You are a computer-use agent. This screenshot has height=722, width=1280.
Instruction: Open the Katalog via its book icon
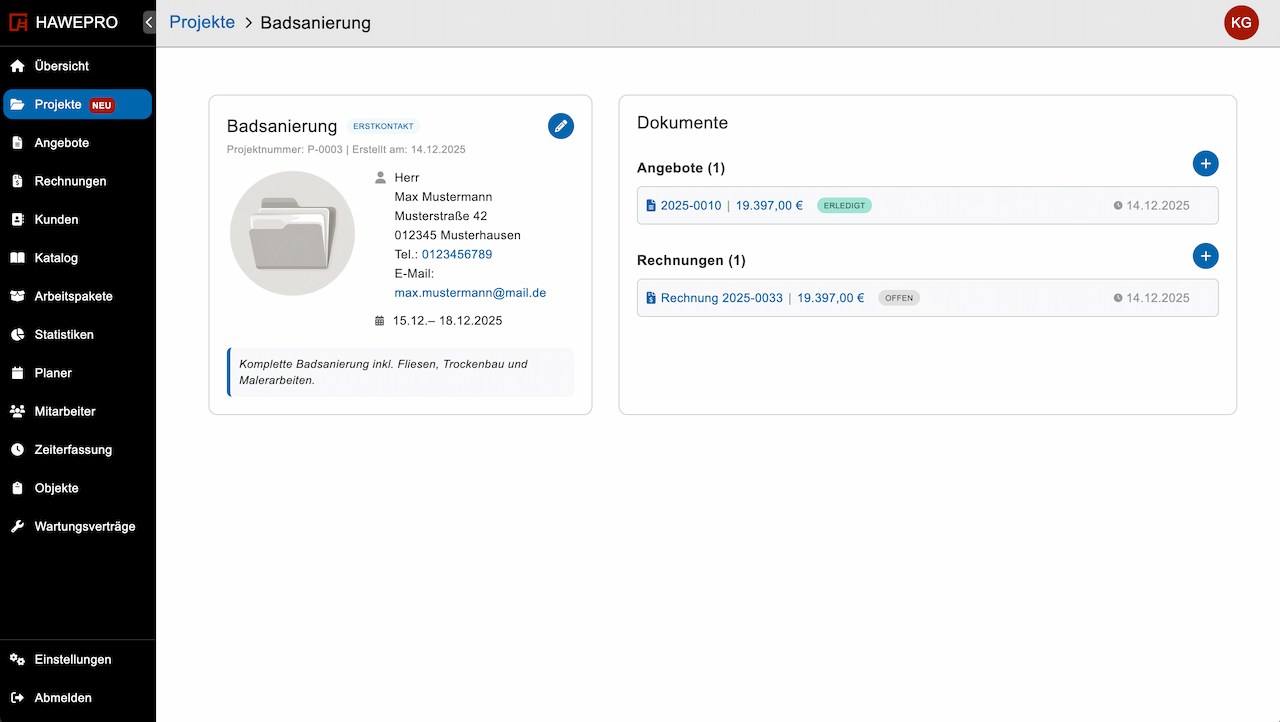click(20, 258)
